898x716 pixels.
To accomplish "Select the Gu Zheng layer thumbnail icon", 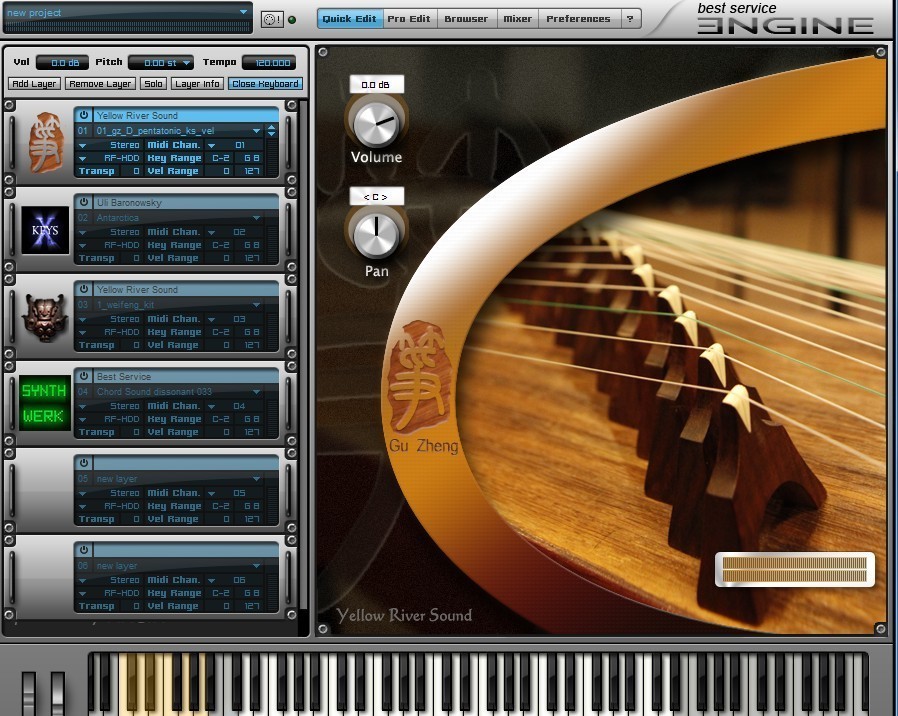I will [45, 143].
